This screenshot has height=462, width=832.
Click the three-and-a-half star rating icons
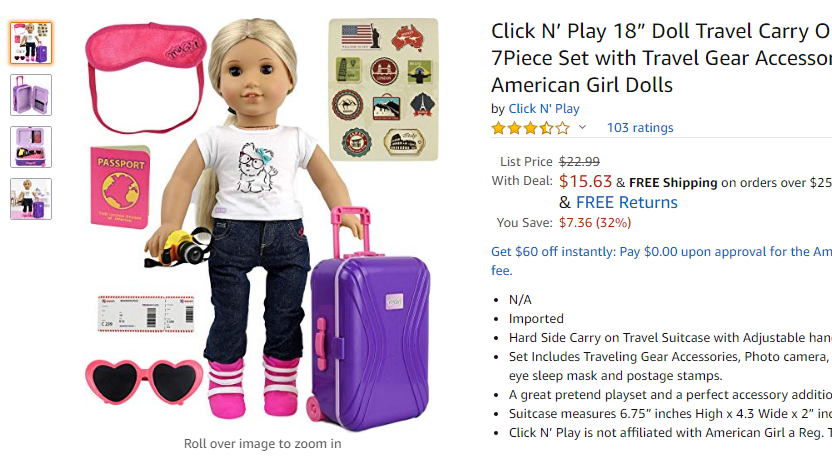point(531,128)
